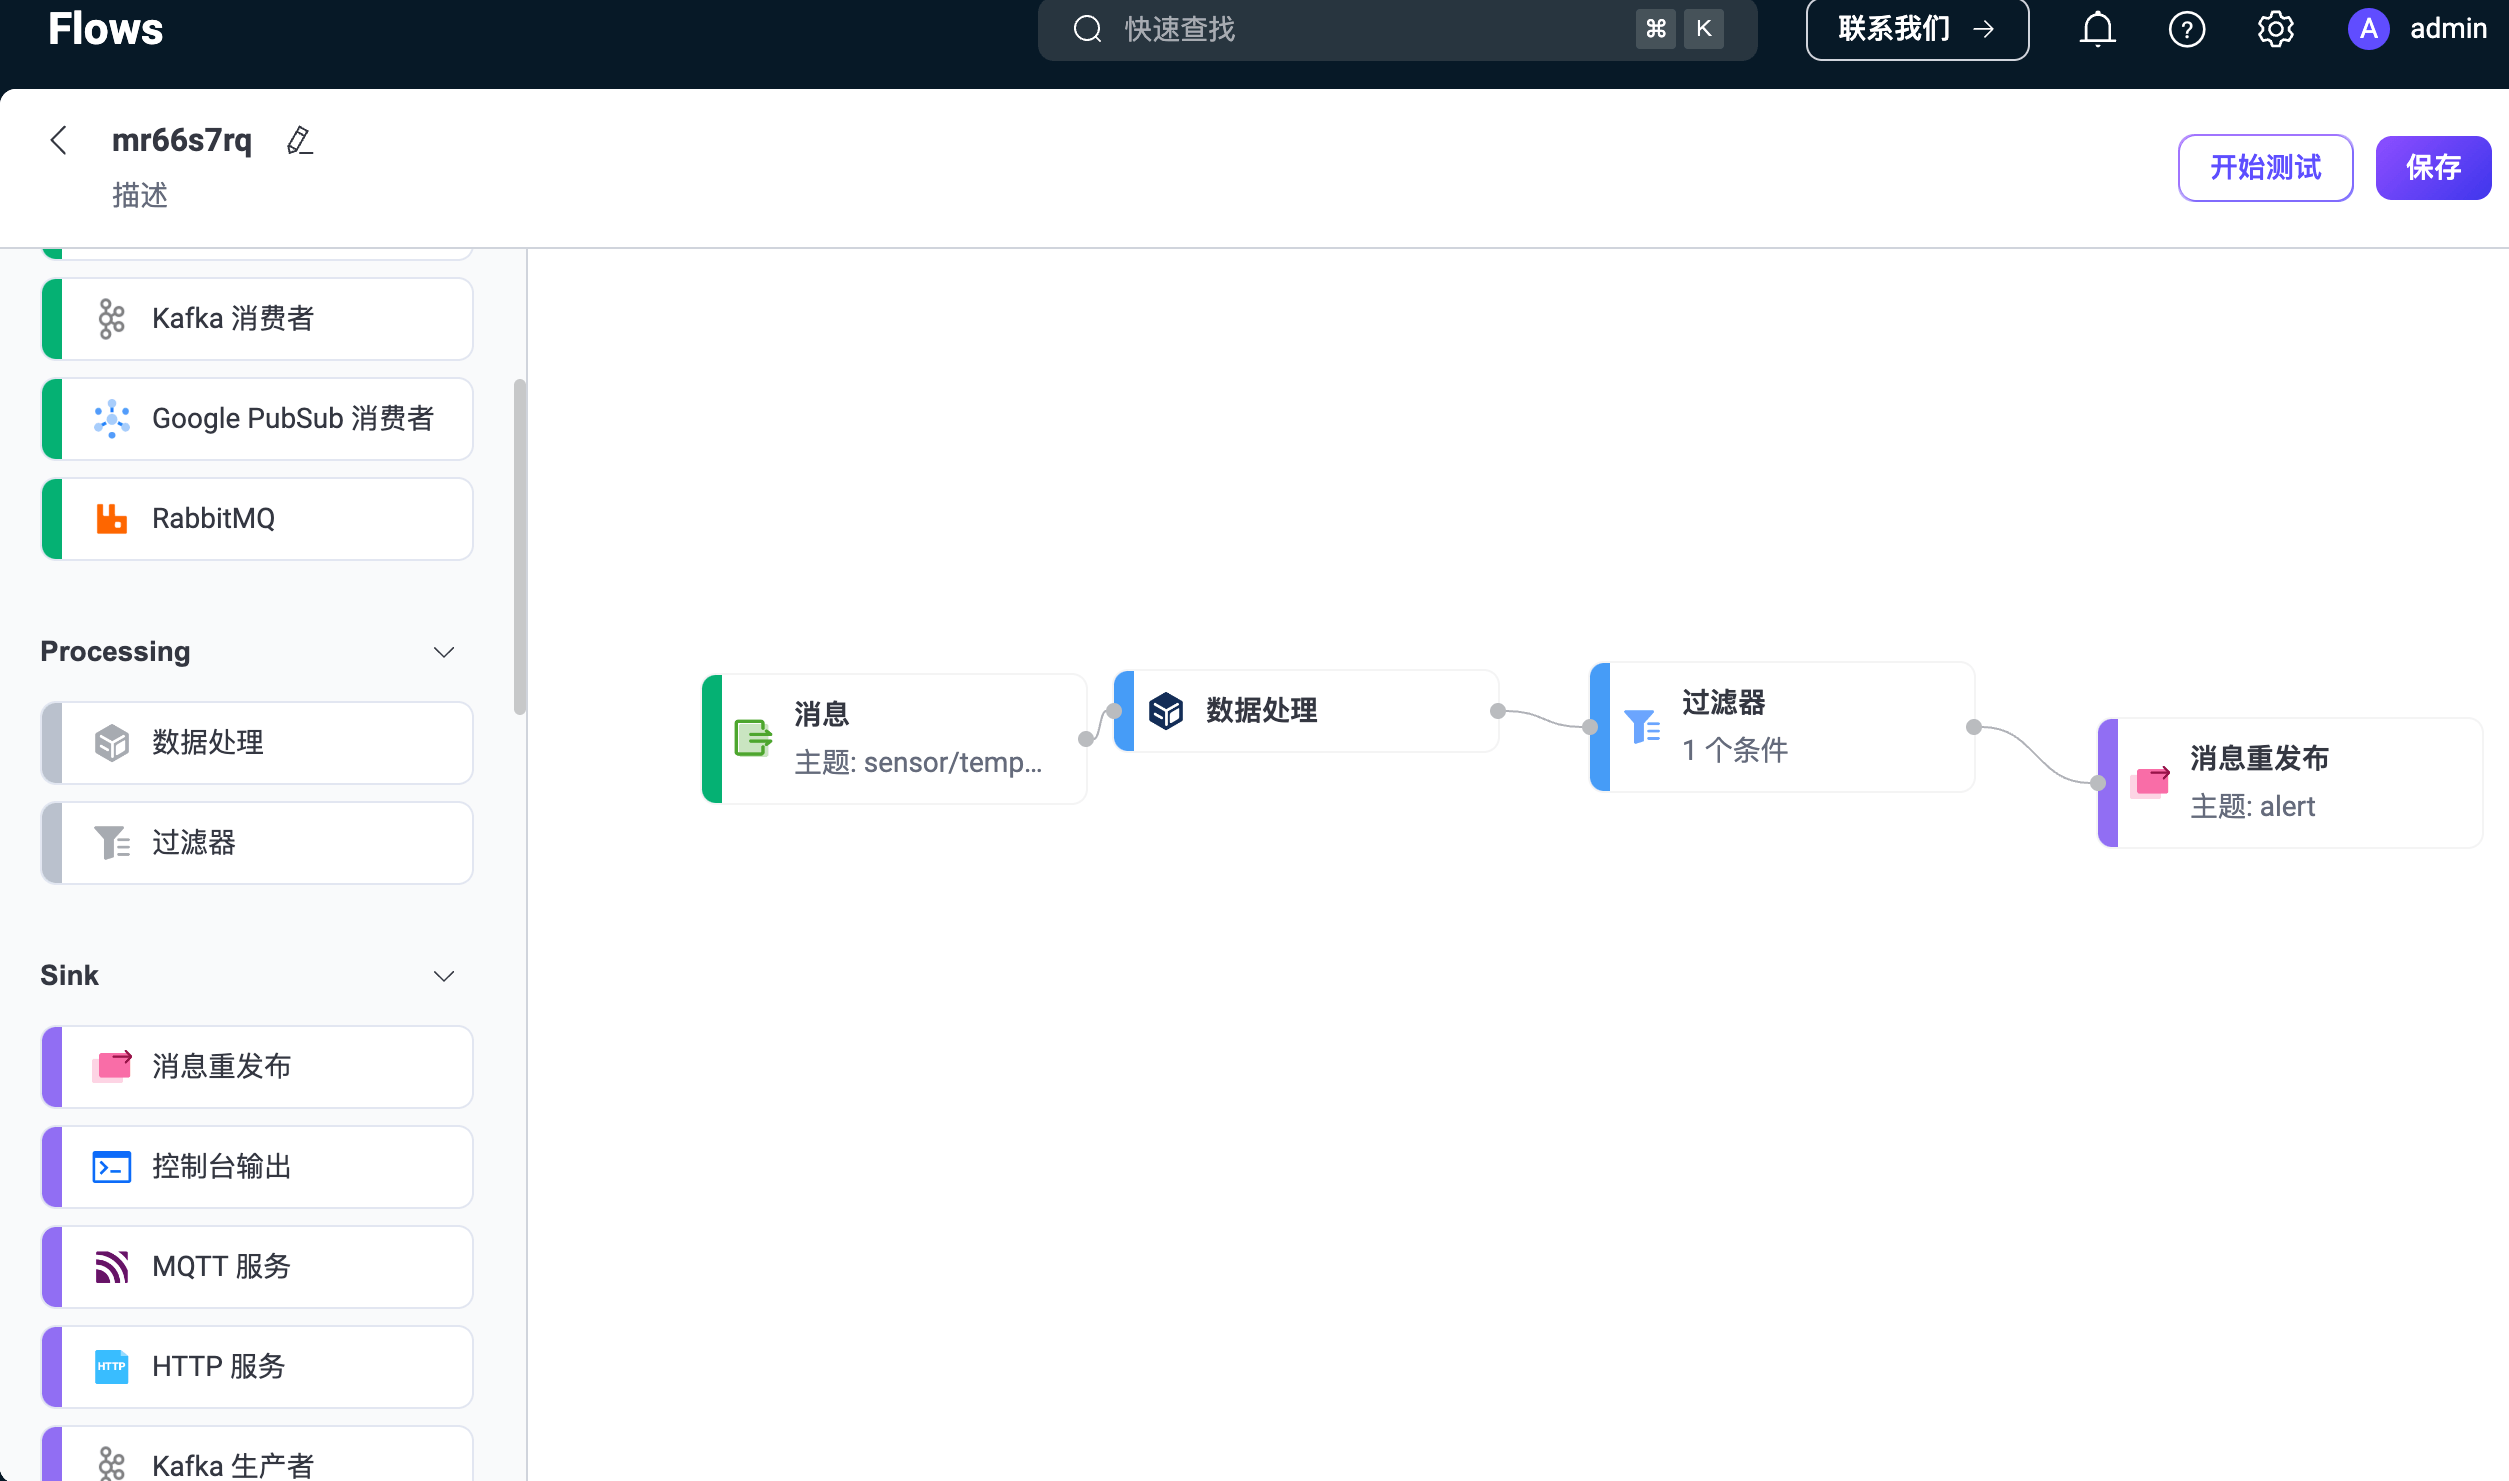This screenshot has width=2509, height=1481.
Task: Go back with the arrow to Flows
Action: tap(58, 140)
